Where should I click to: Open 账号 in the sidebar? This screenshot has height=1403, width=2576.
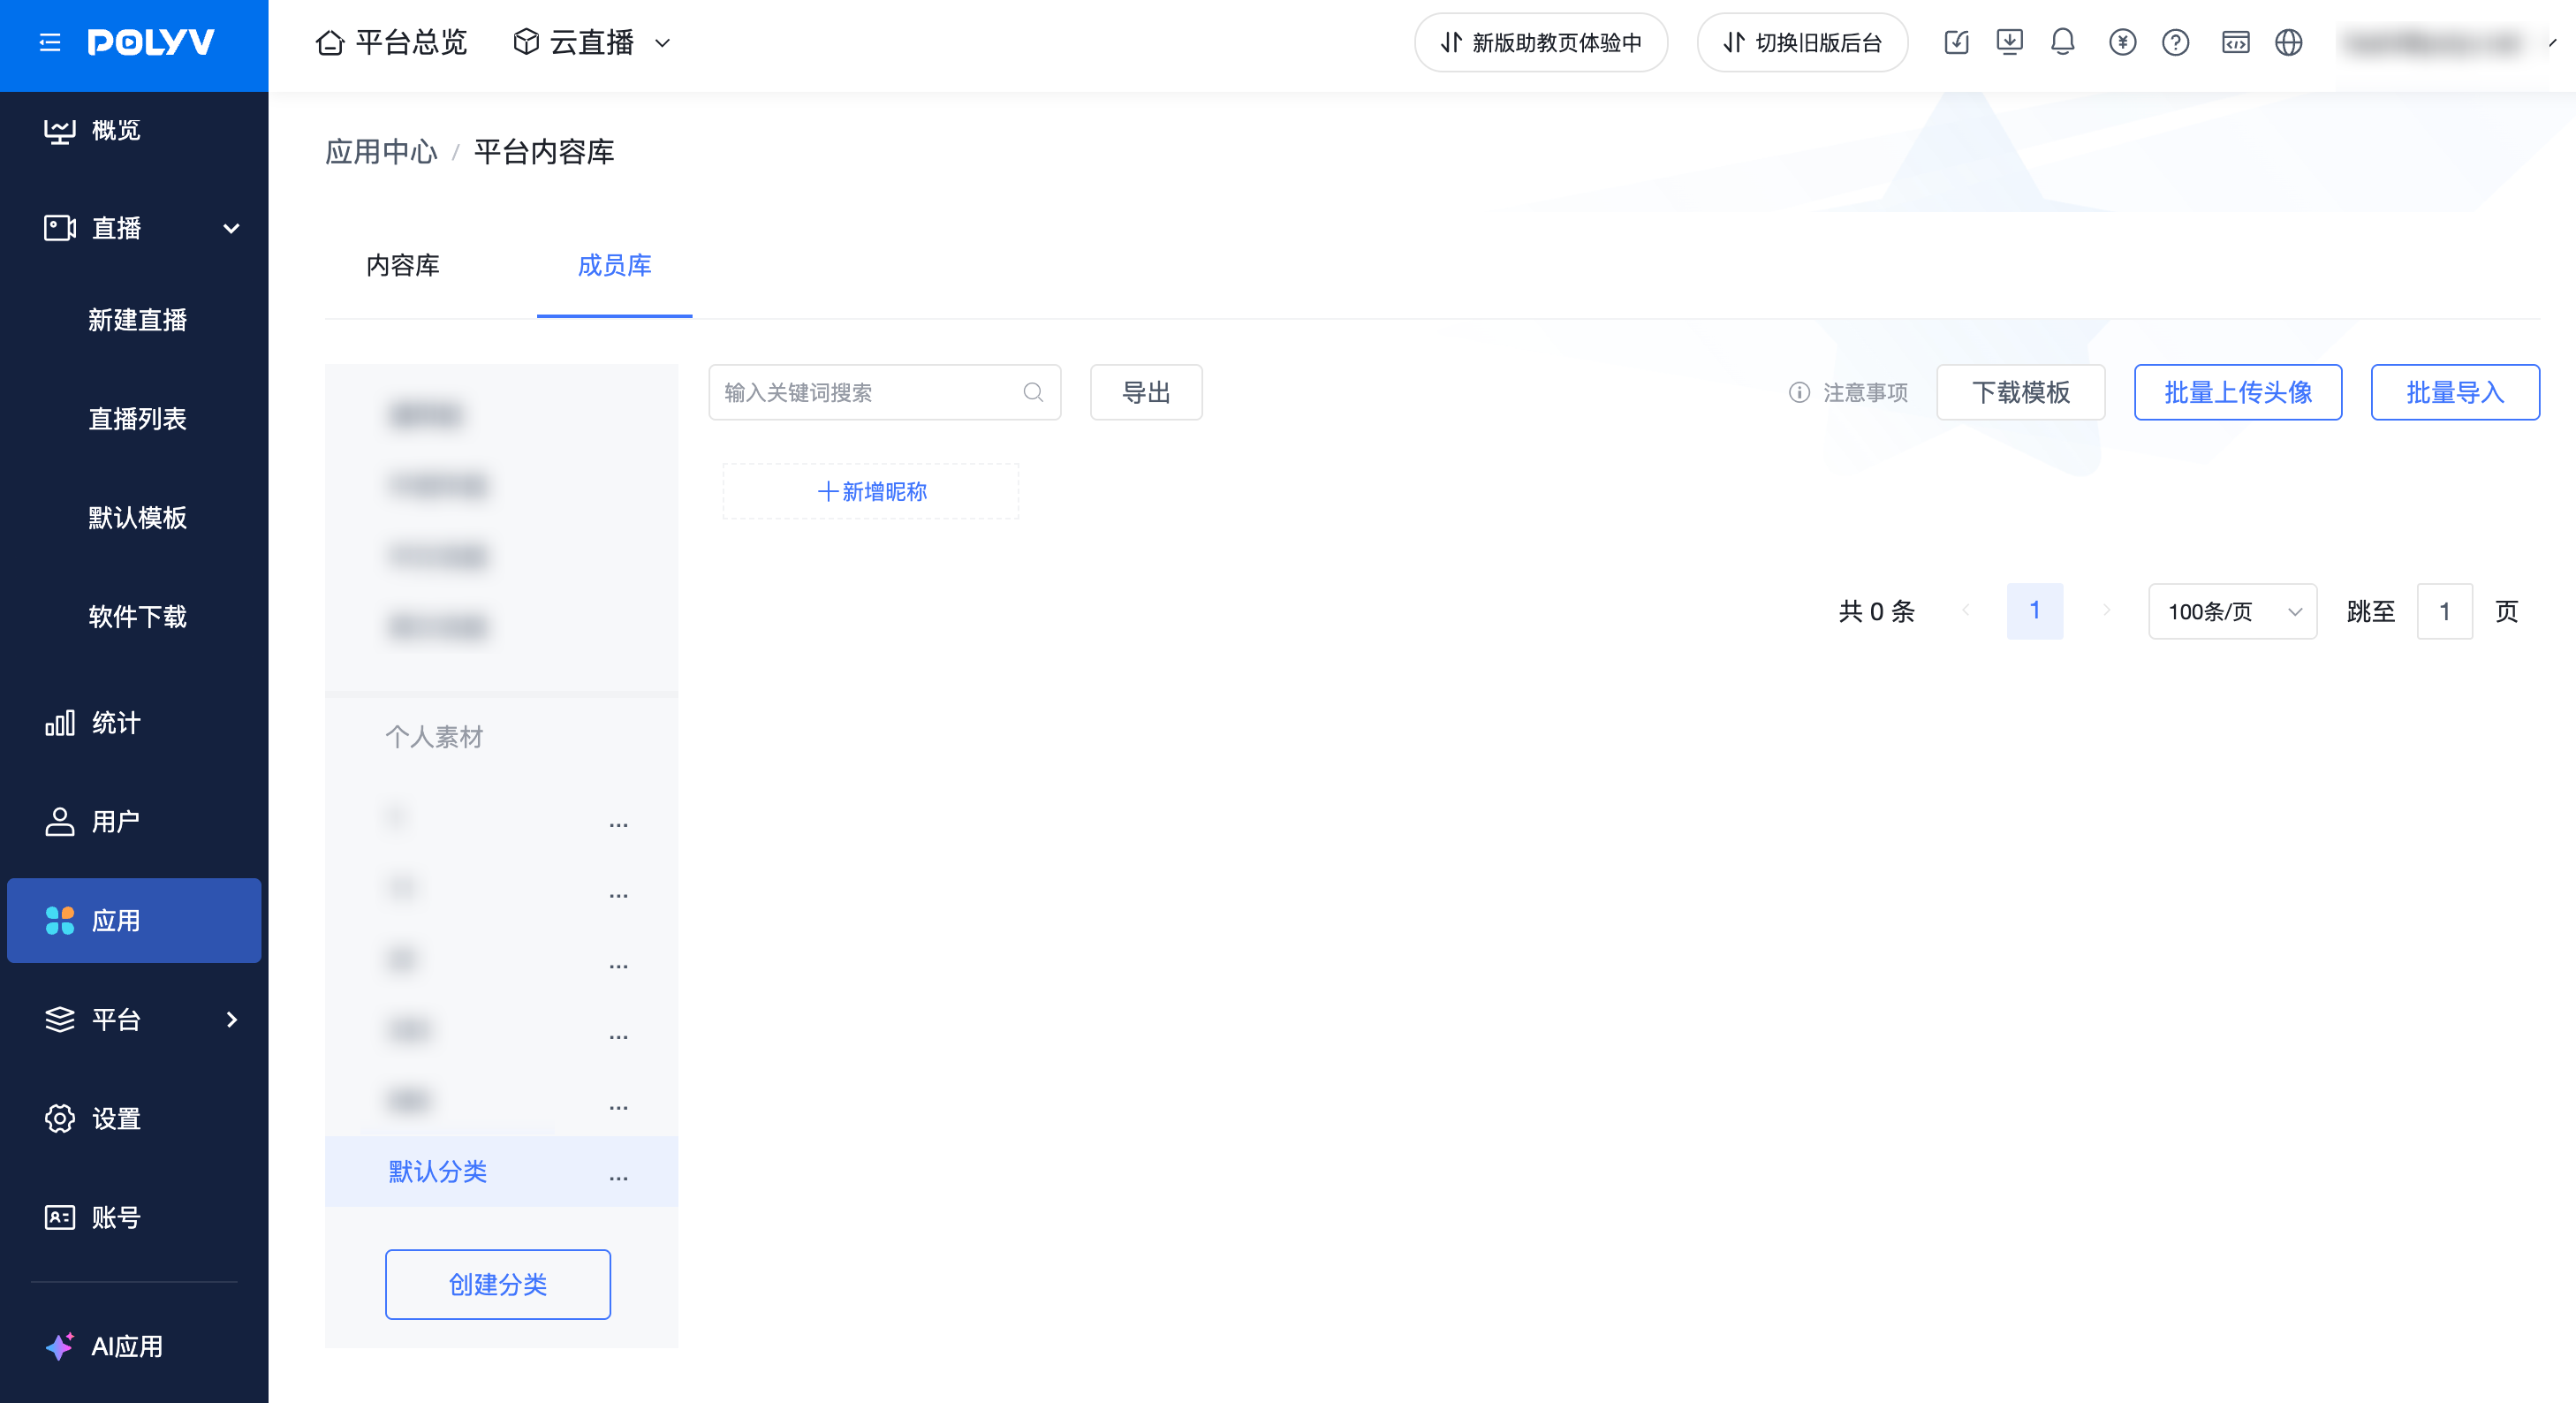pos(134,1218)
